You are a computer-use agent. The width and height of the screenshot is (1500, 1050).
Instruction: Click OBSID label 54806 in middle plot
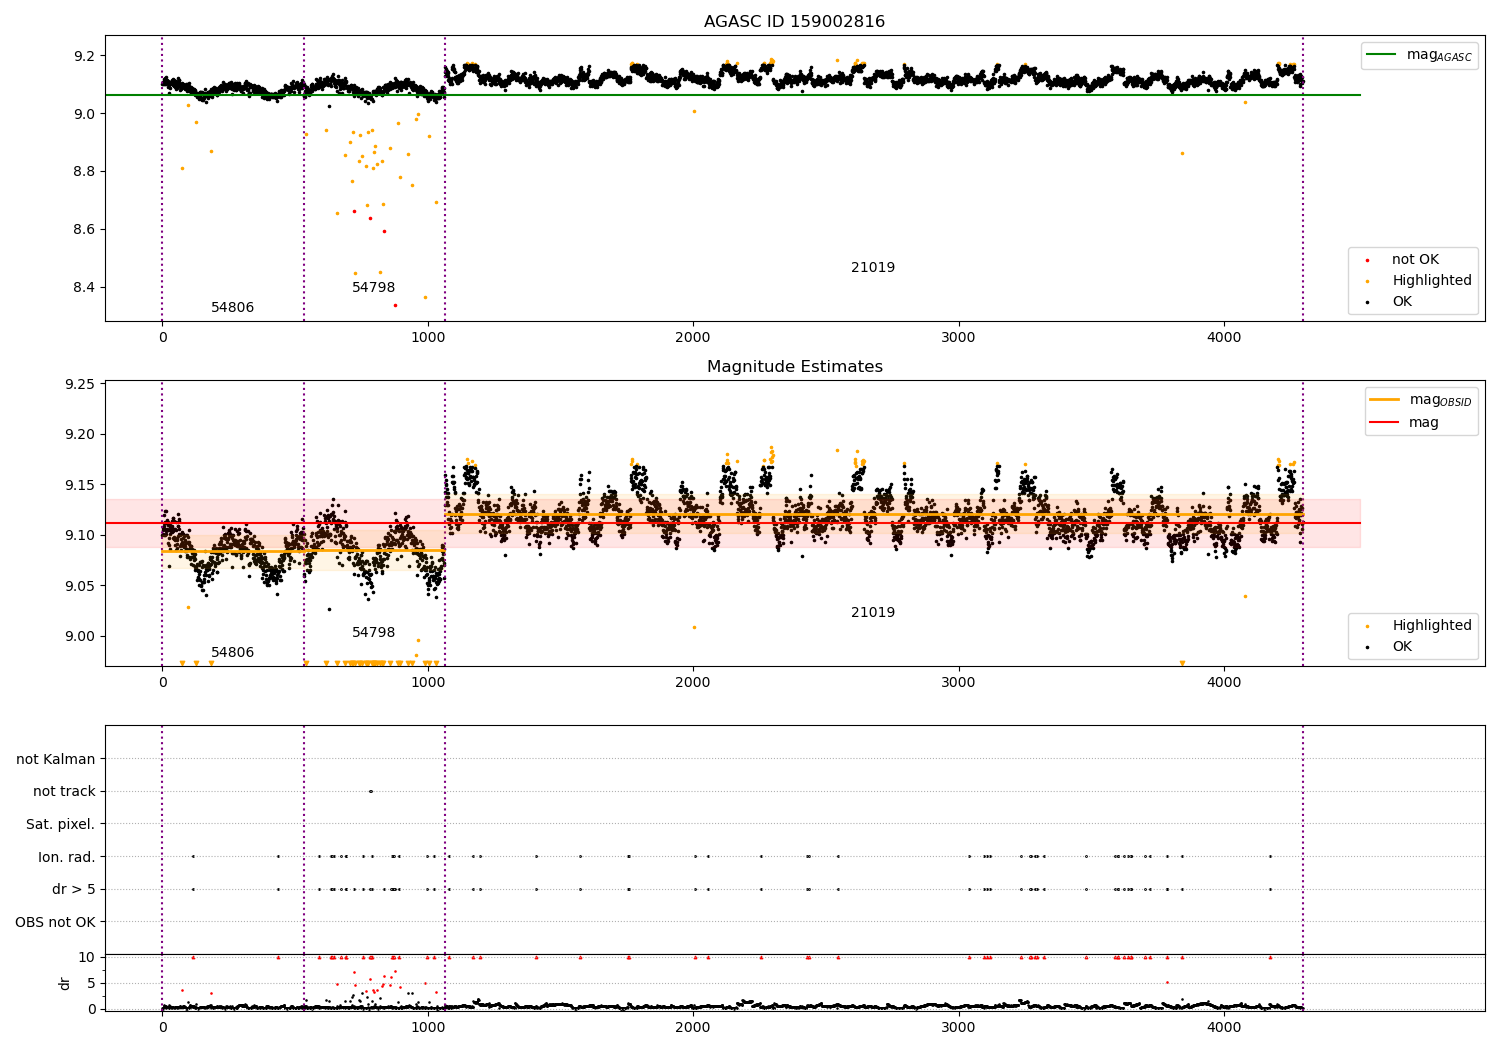pyautogui.click(x=232, y=653)
